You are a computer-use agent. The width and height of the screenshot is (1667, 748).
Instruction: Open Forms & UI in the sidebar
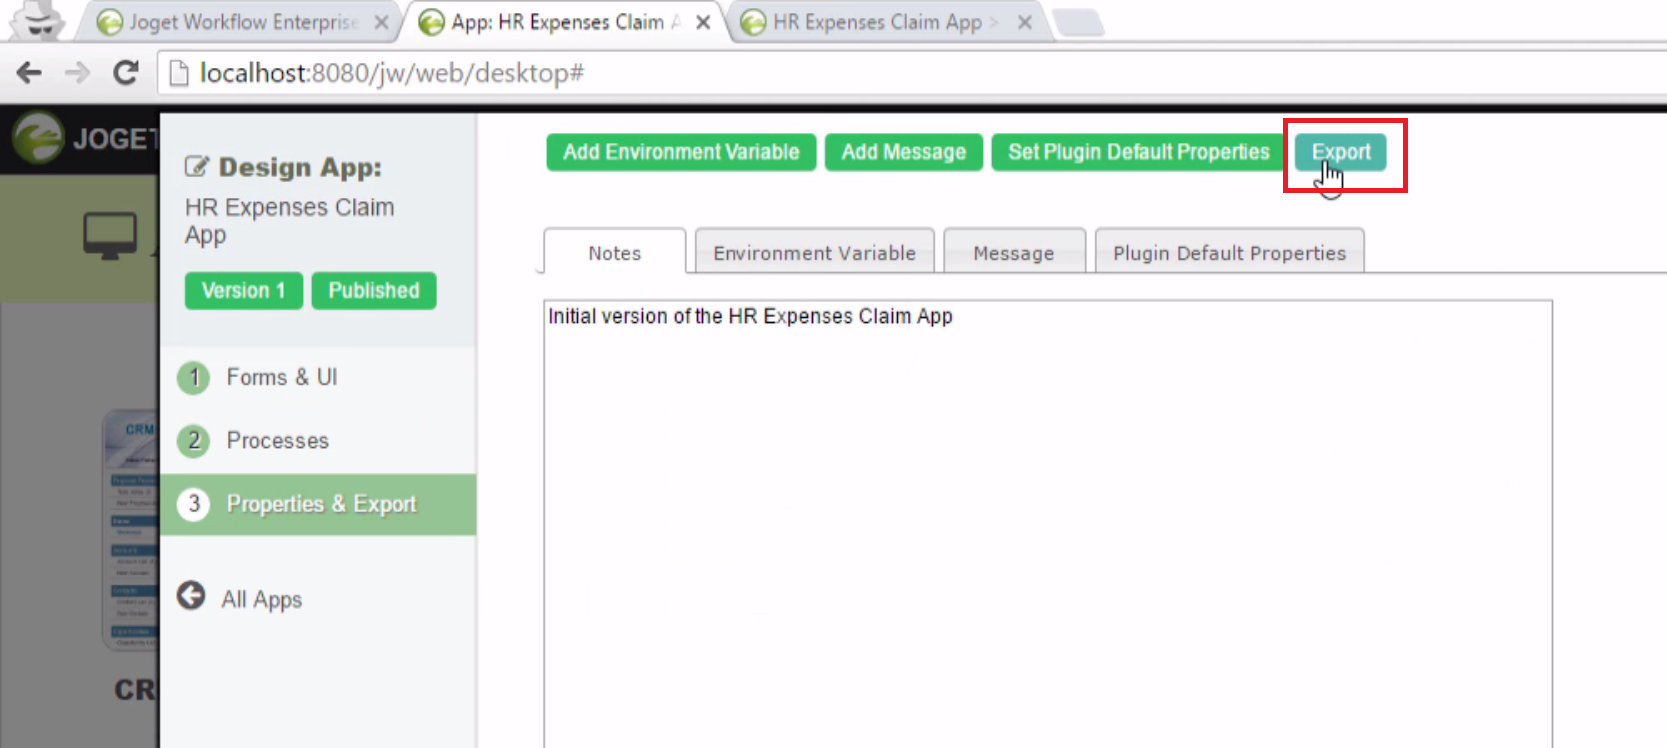318,378
